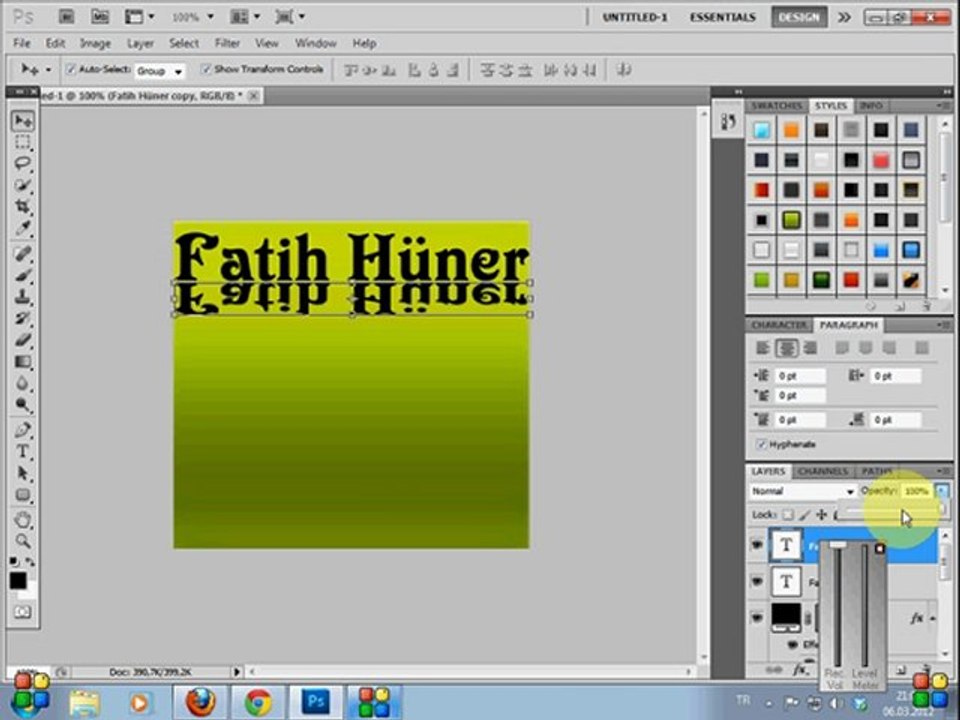This screenshot has height=720, width=960.
Task: Left-align text in Paragraph panel
Action: tap(763, 348)
